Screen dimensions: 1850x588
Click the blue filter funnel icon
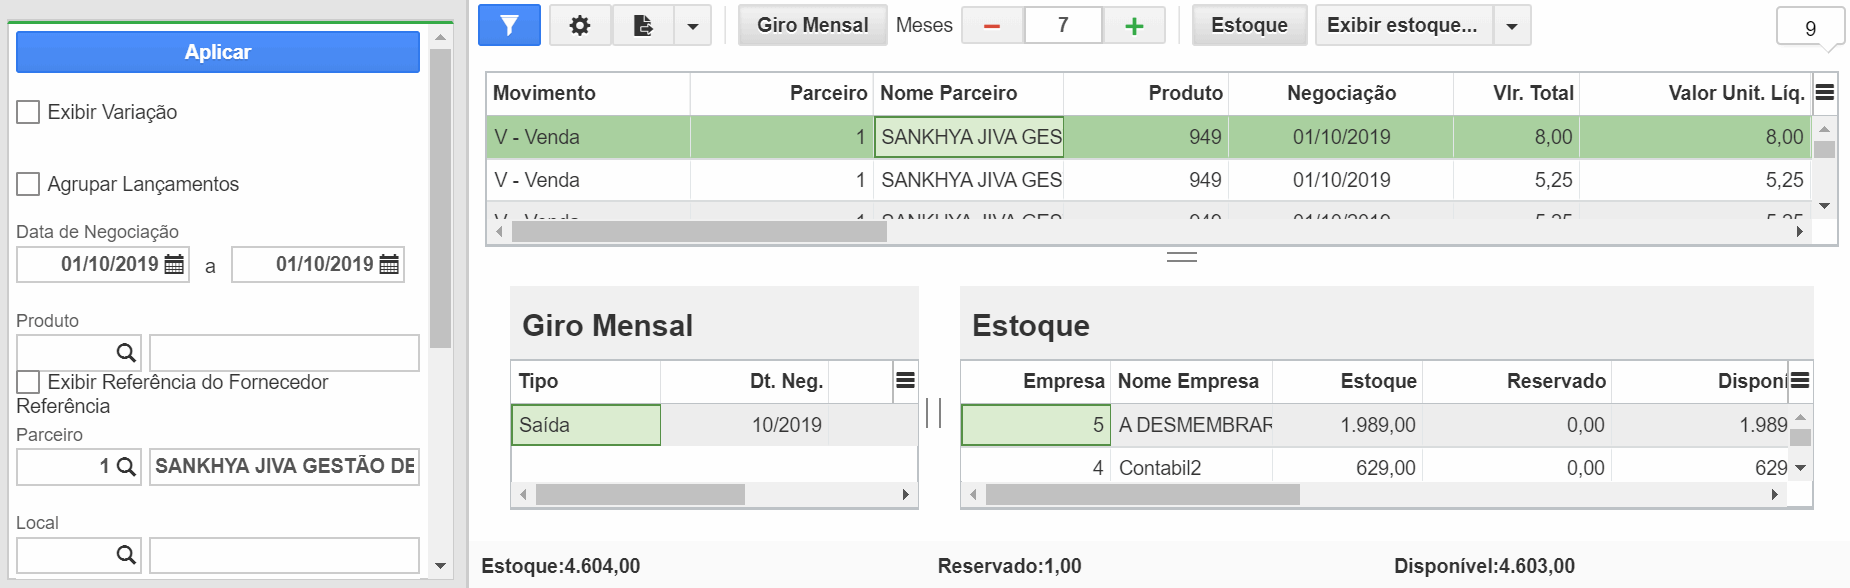coord(509,25)
